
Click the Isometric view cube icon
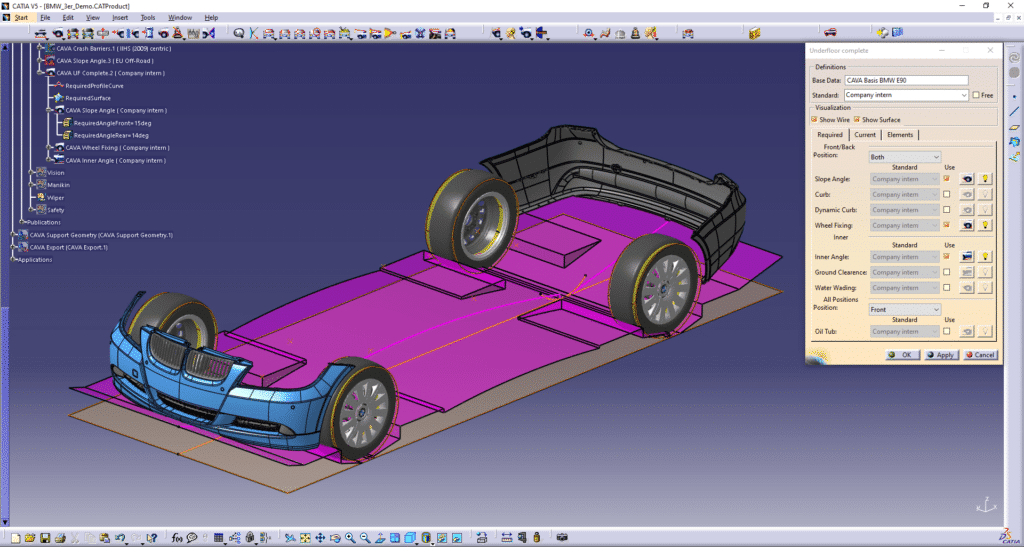(x=409, y=538)
